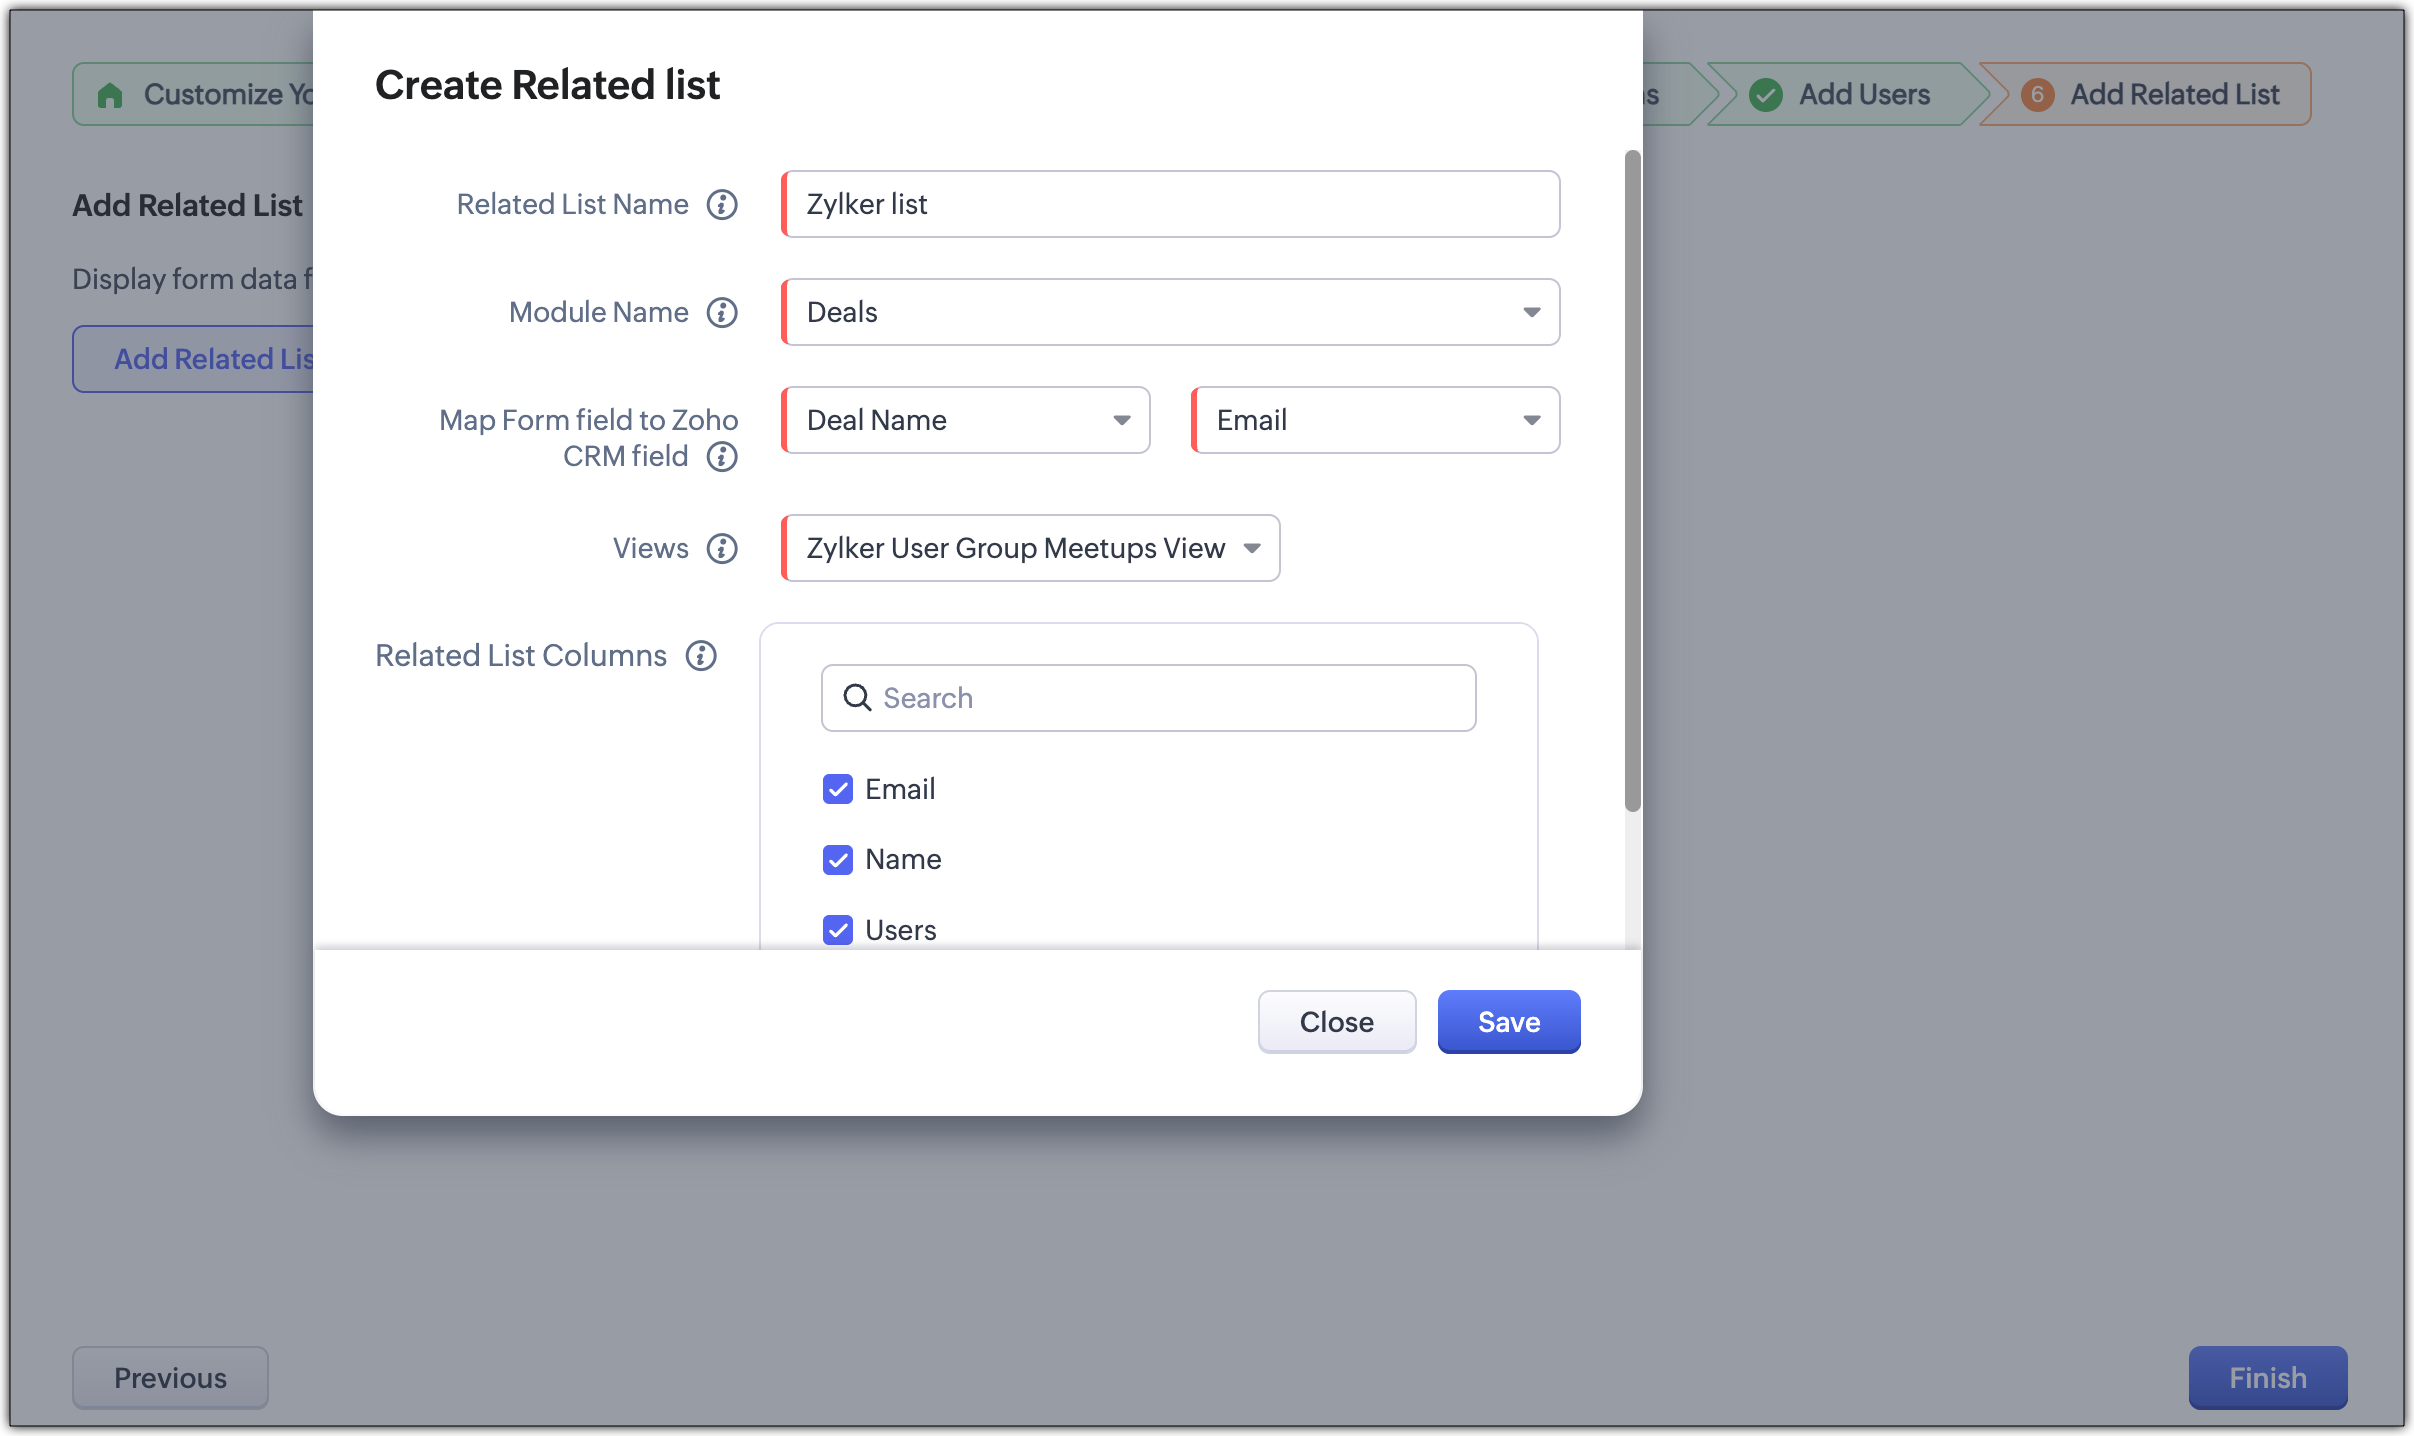The width and height of the screenshot is (2414, 1436).
Task: Click green checkmark icon on Add Users step
Action: (1766, 95)
